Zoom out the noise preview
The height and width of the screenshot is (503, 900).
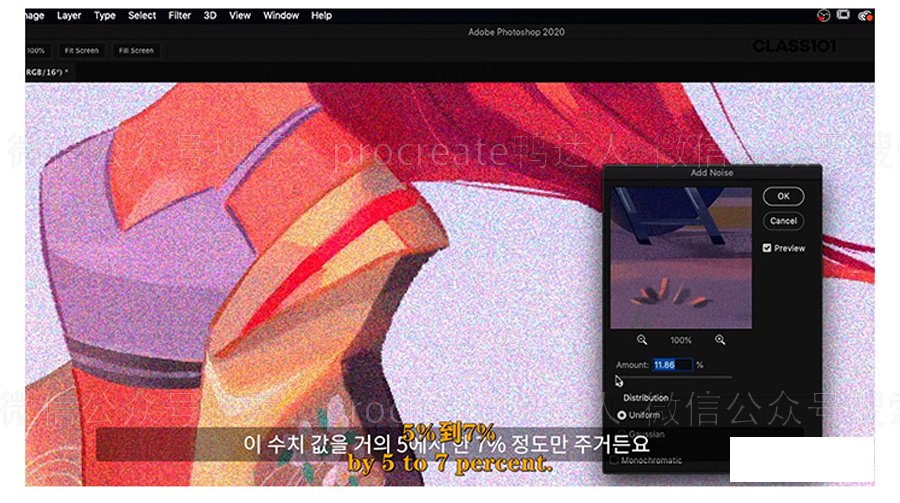point(642,340)
